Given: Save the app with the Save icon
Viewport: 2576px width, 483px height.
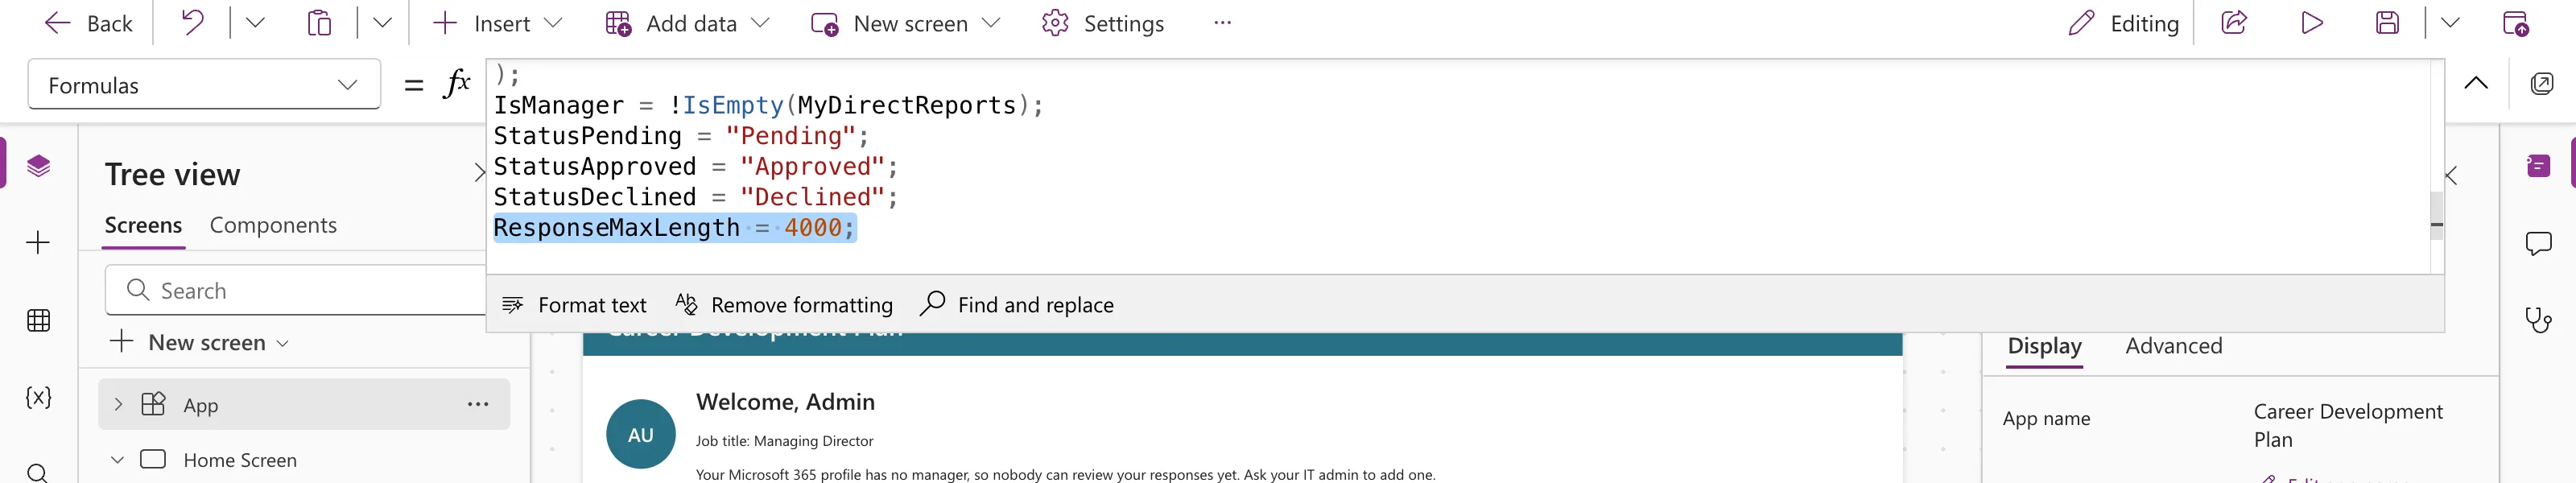Looking at the screenshot, I should 2388,22.
